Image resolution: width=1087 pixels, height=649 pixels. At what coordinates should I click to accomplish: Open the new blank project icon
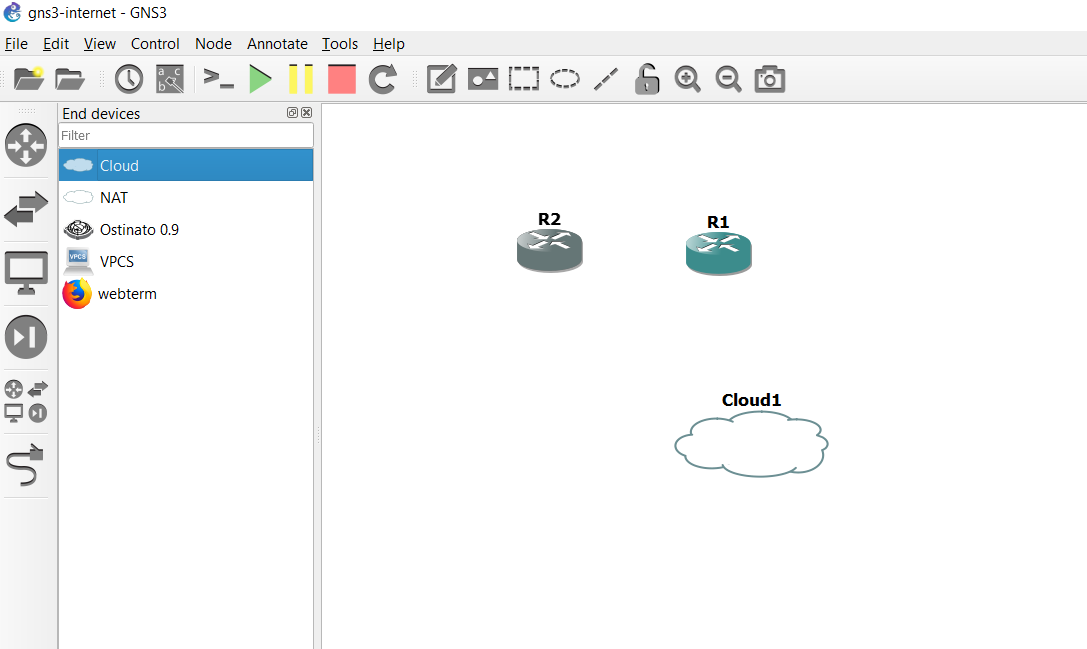28,78
